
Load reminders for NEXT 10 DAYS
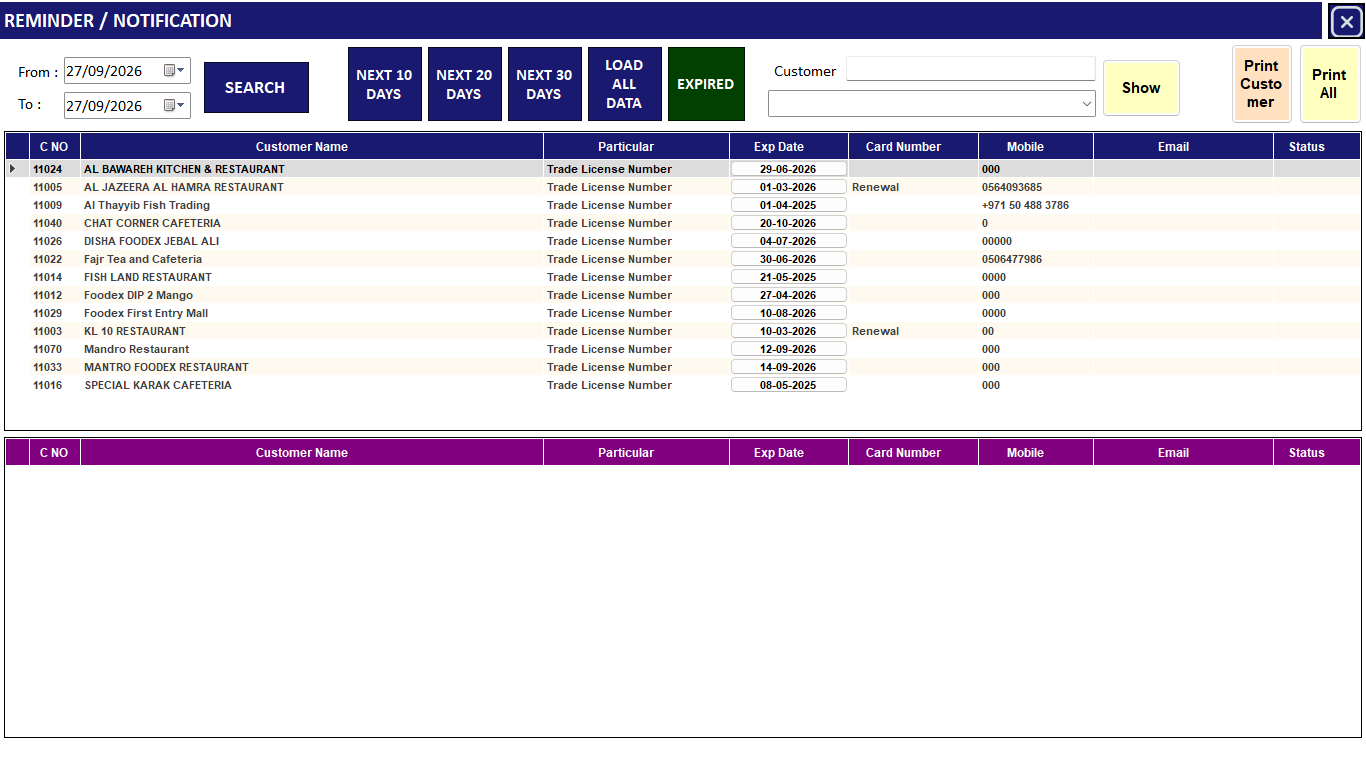[384, 84]
